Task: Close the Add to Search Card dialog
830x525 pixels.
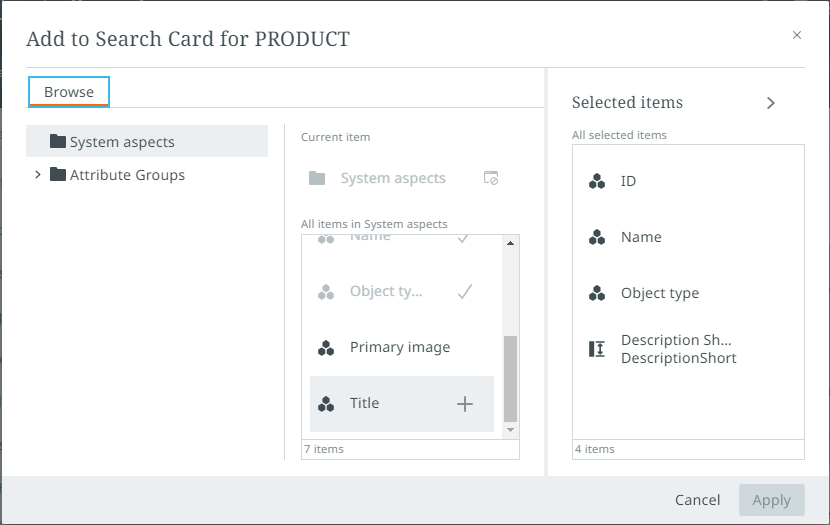Action: [797, 35]
